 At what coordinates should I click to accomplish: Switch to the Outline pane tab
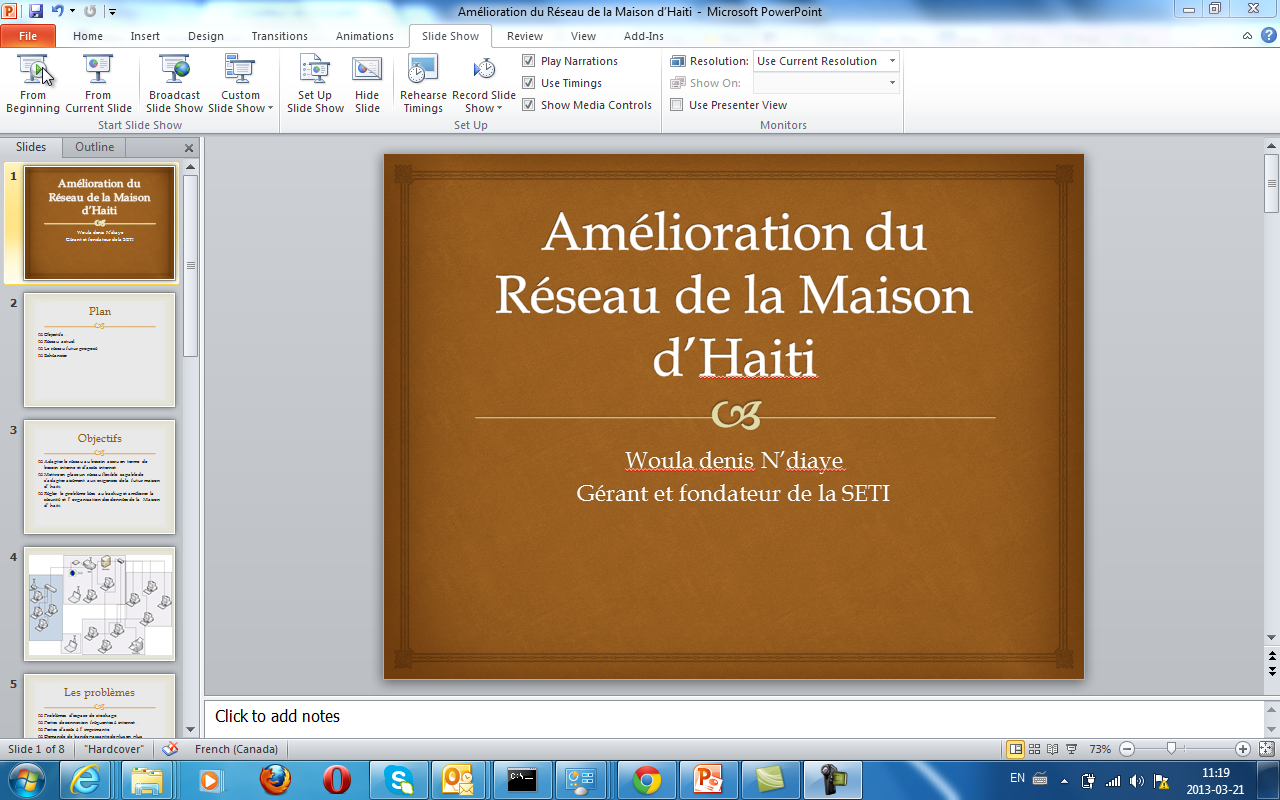tap(95, 147)
